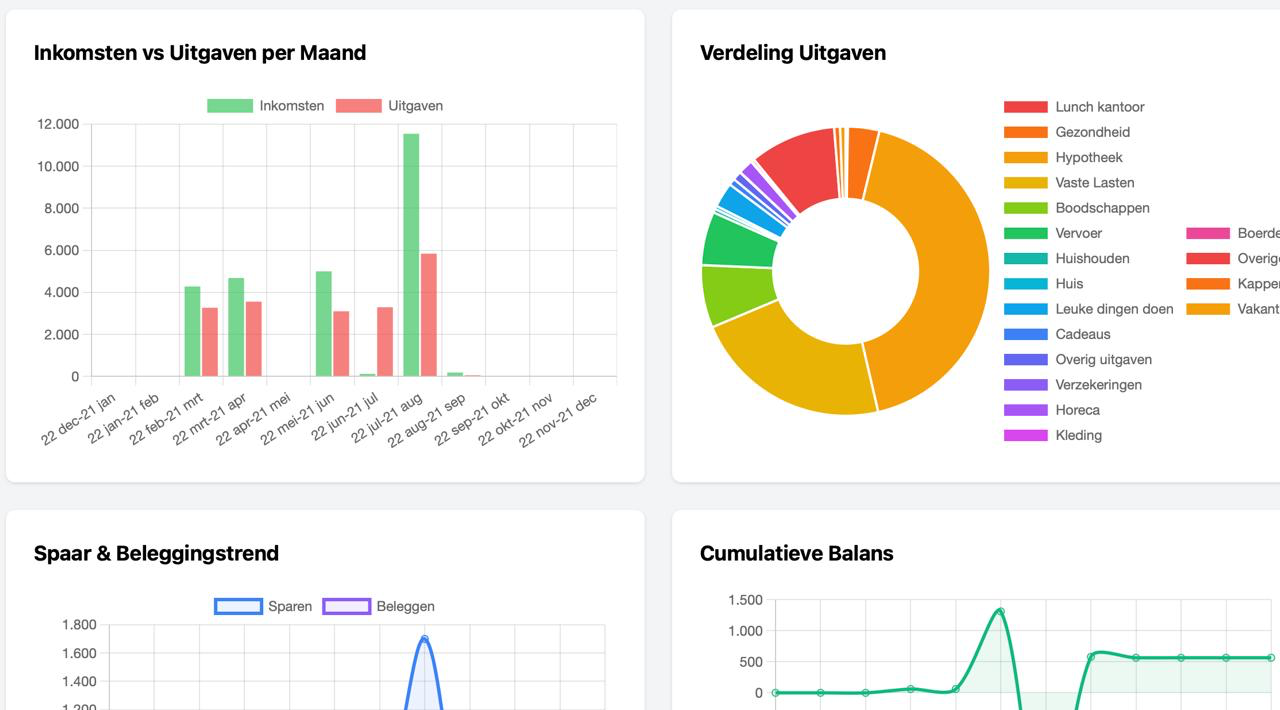Click the '12.000' y-axis value
Viewport: 1280px width, 710px height.
[58, 124]
